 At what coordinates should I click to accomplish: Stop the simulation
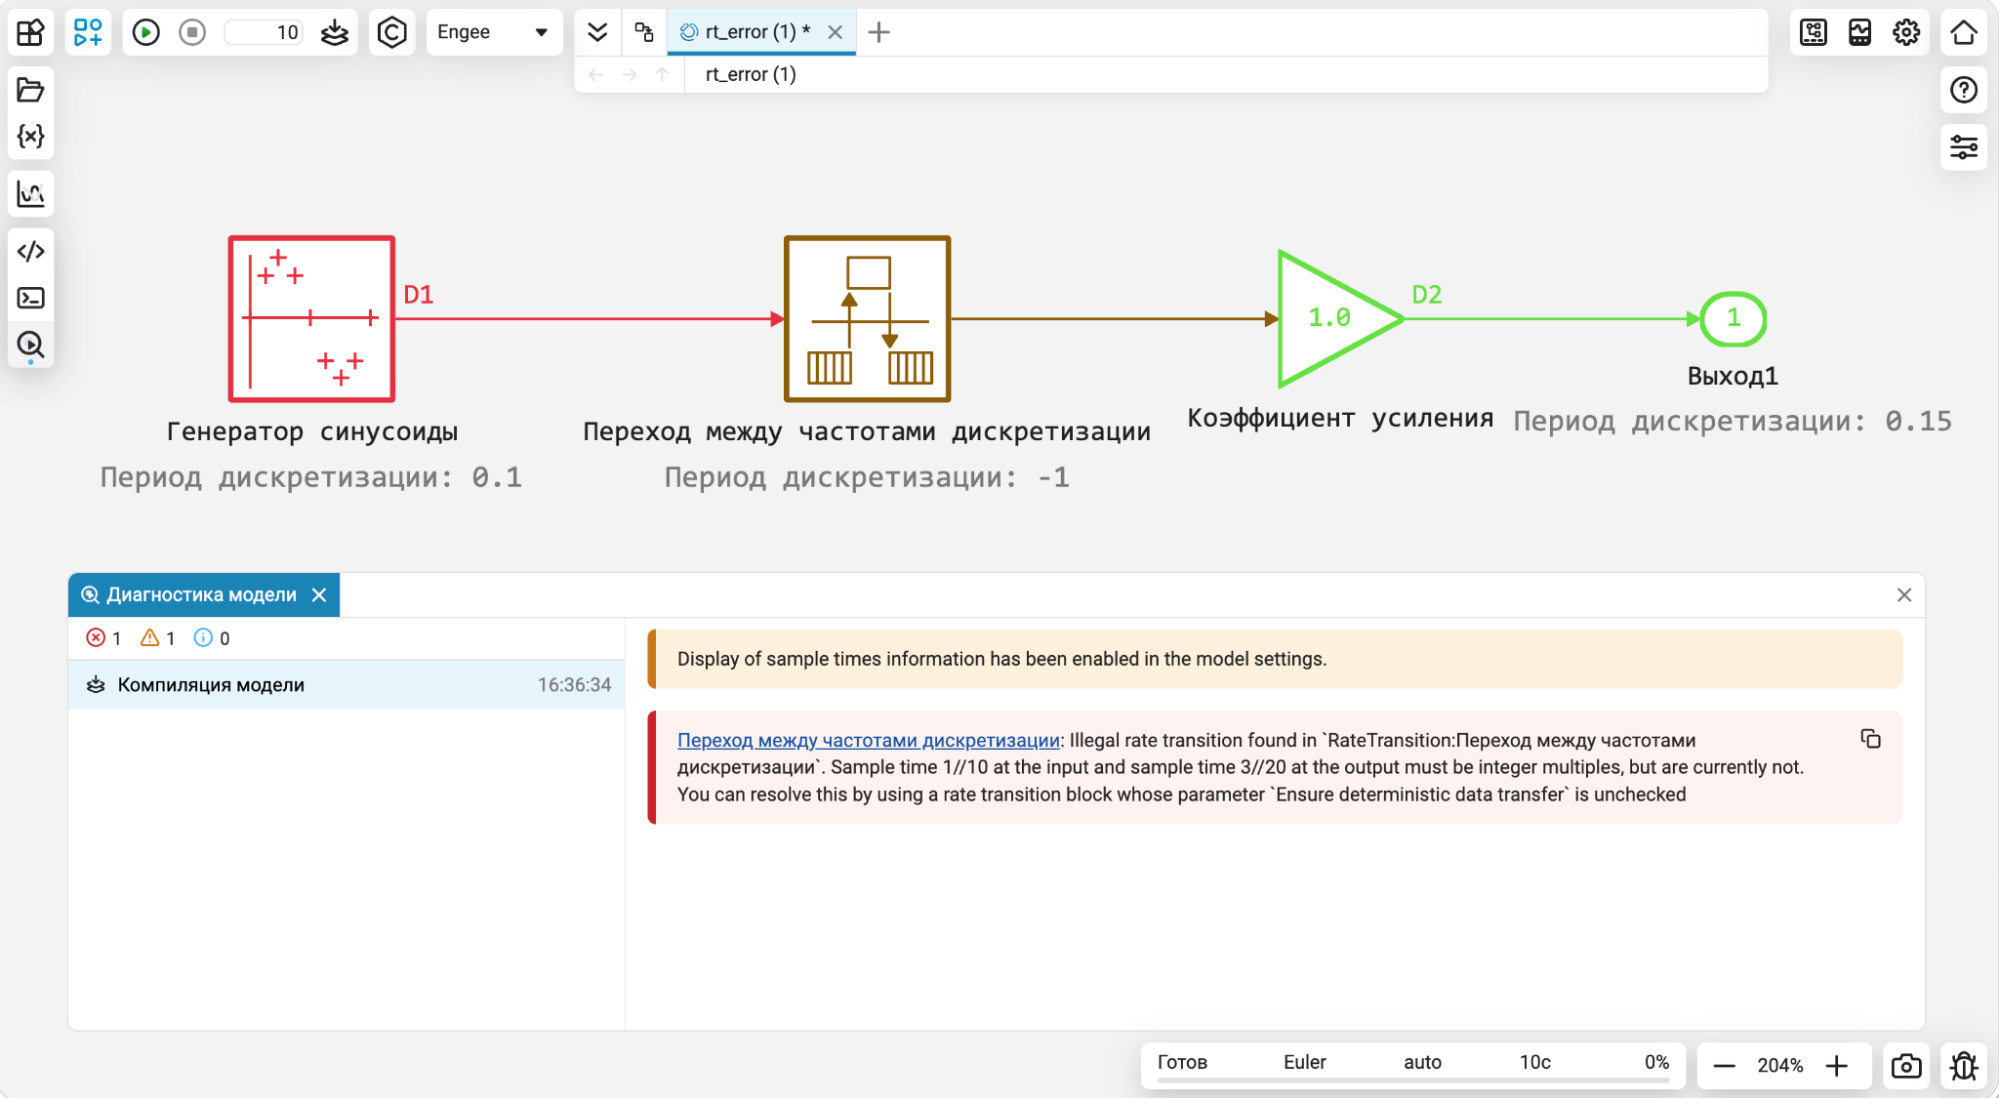click(x=192, y=32)
